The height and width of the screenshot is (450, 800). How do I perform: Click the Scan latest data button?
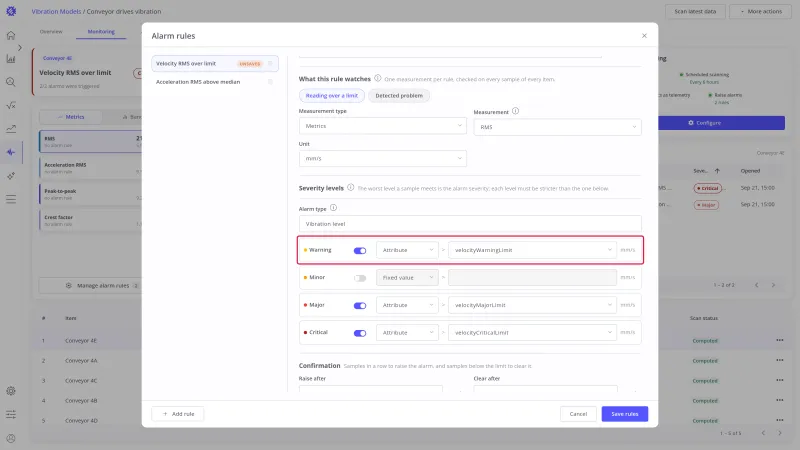(695, 11)
